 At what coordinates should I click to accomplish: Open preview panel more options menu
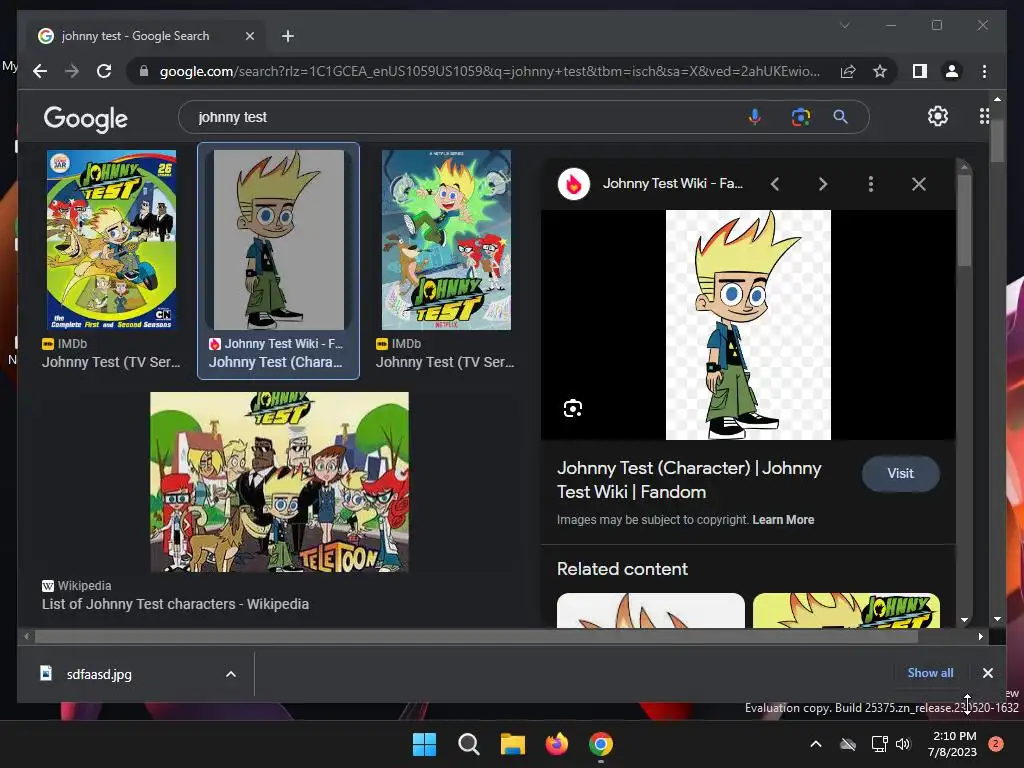tap(871, 184)
